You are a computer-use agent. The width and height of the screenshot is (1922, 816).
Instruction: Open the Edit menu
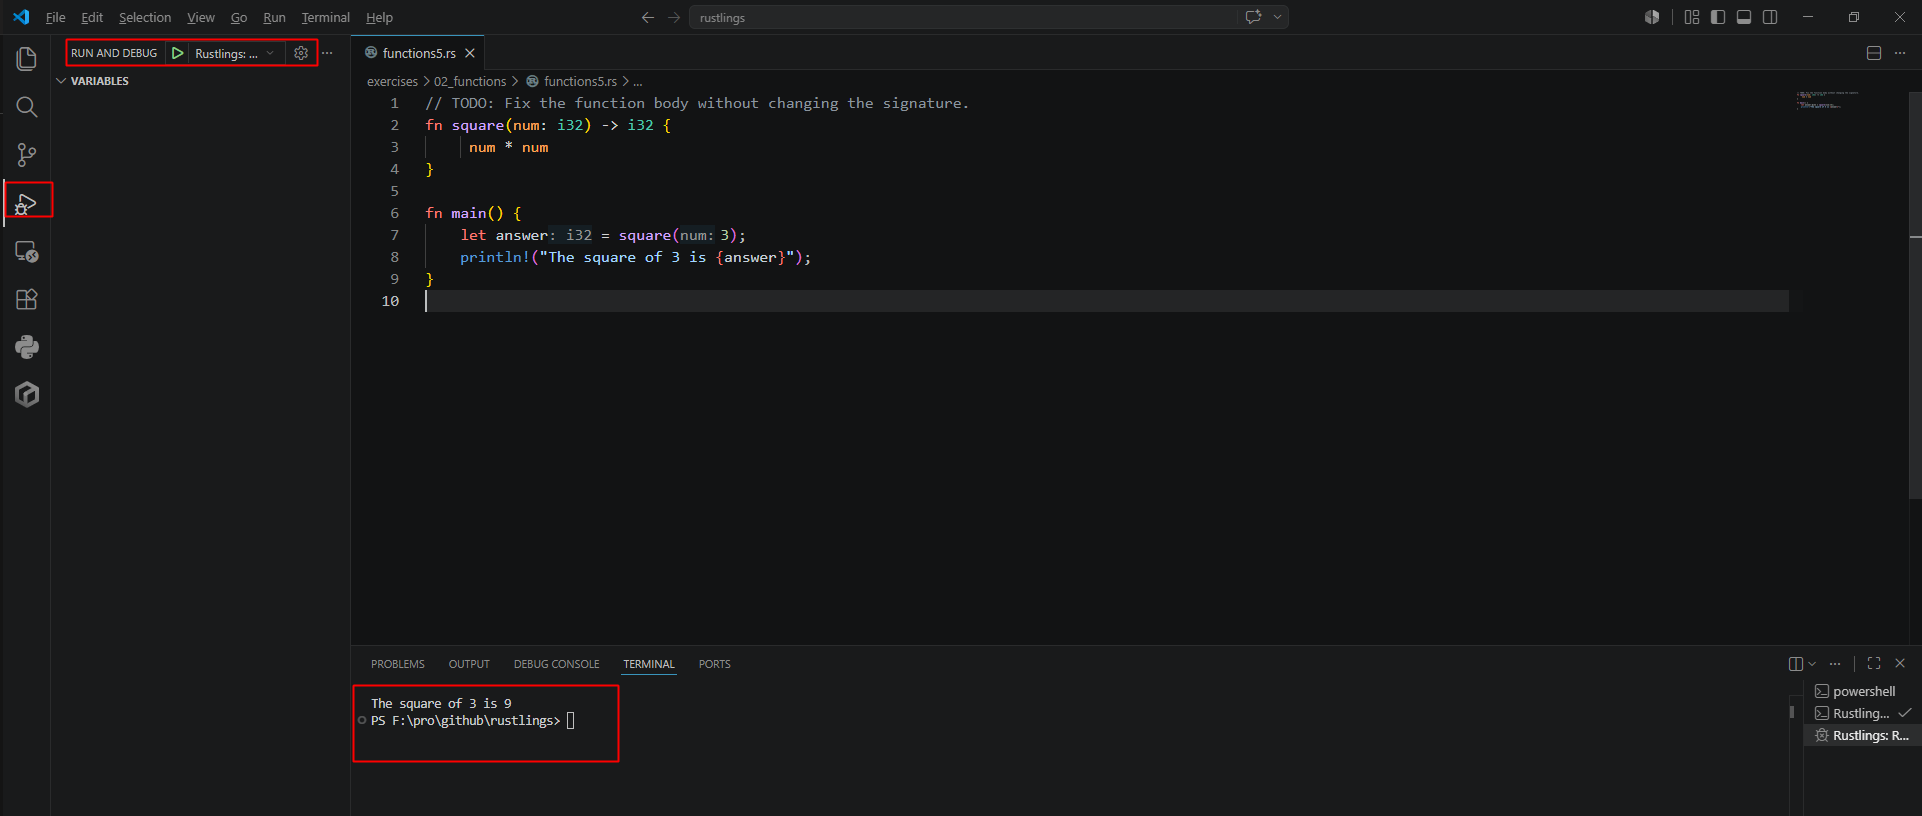(x=92, y=17)
